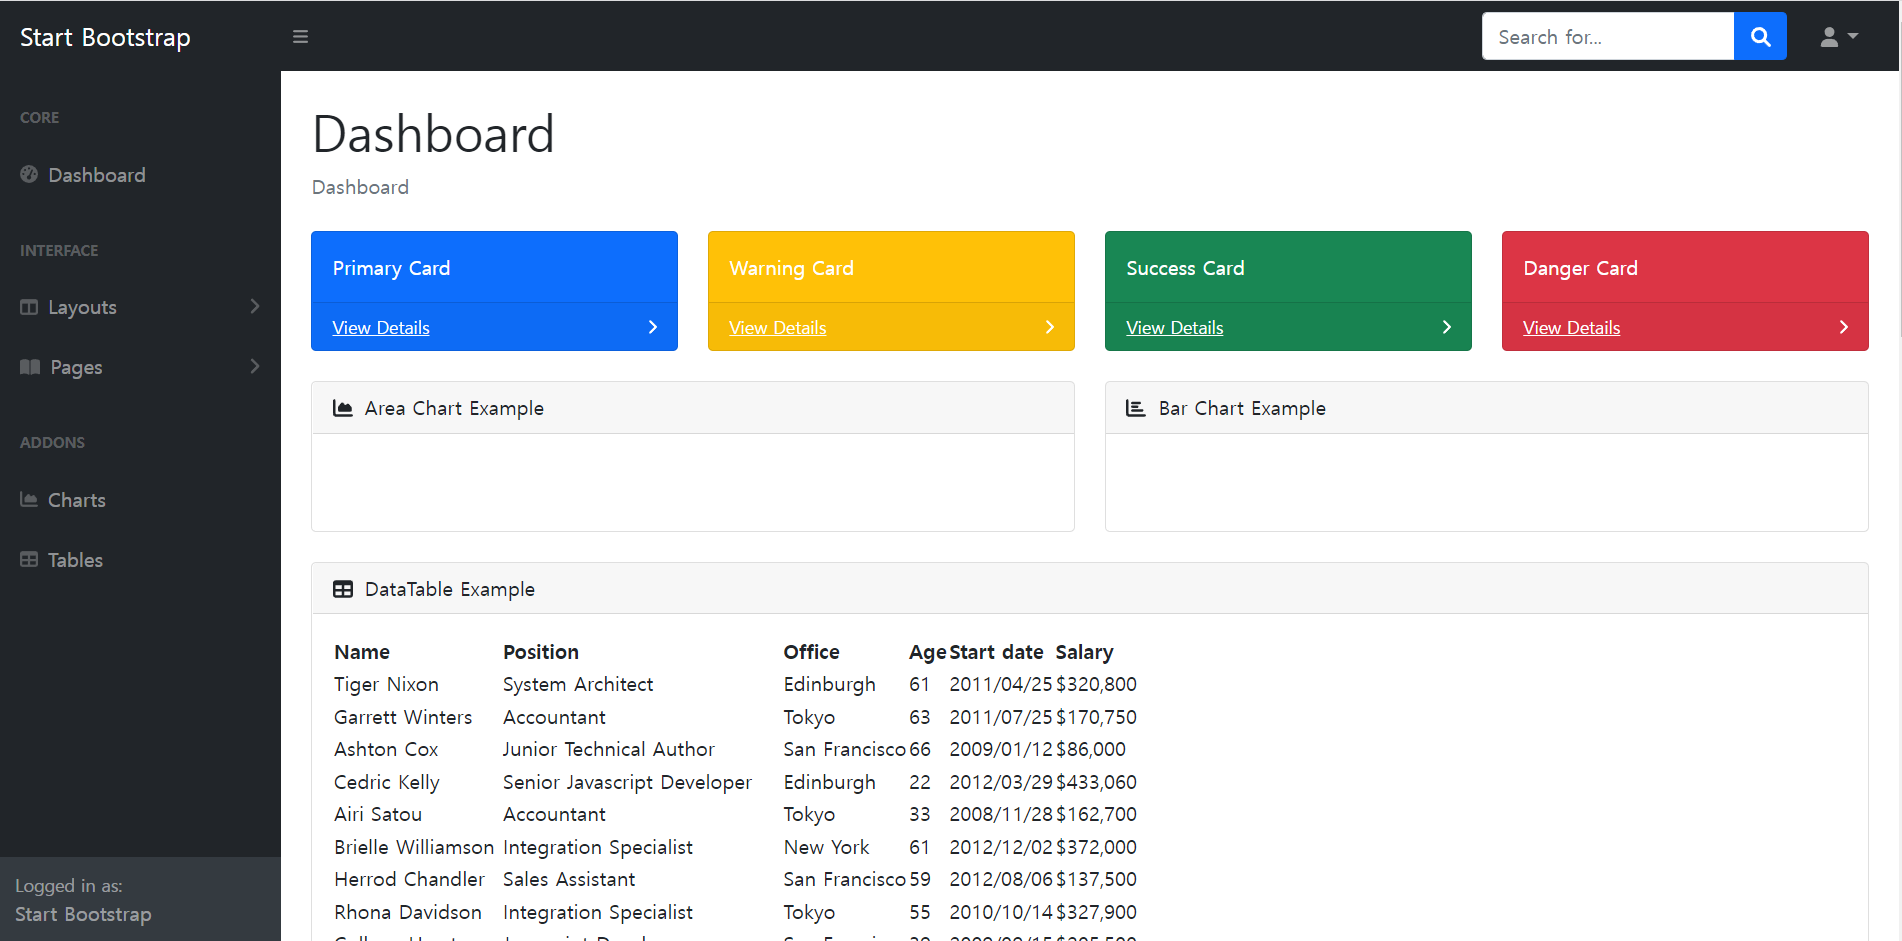This screenshot has height=941, width=1902.
Task: Select the Brielle Williamson name cell
Action: [414, 847]
